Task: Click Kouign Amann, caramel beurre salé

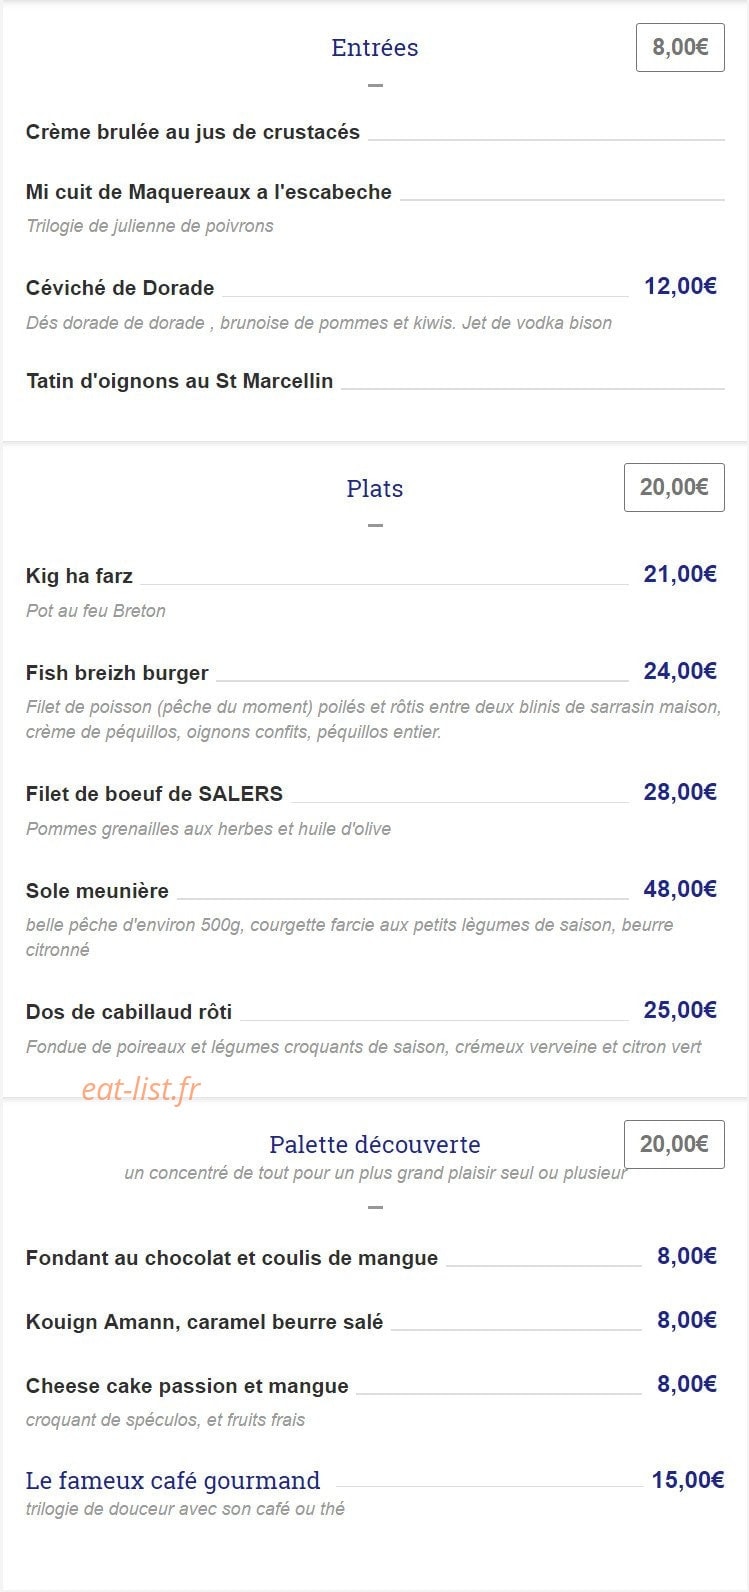Action: (205, 1322)
